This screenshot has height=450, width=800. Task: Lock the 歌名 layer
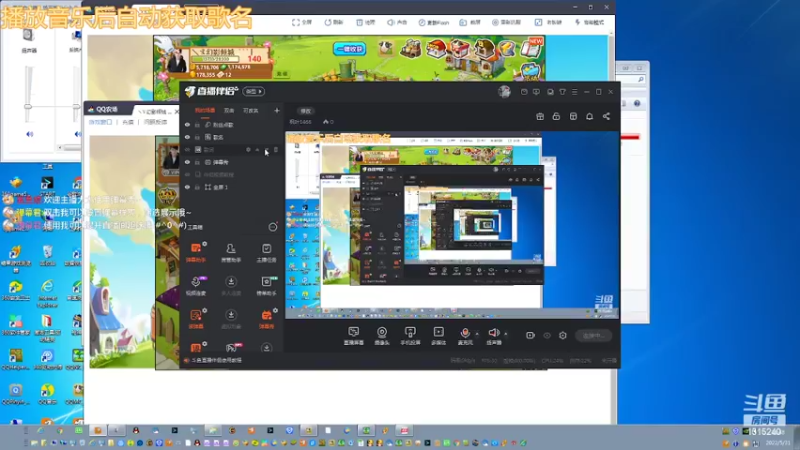click(x=197, y=137)
